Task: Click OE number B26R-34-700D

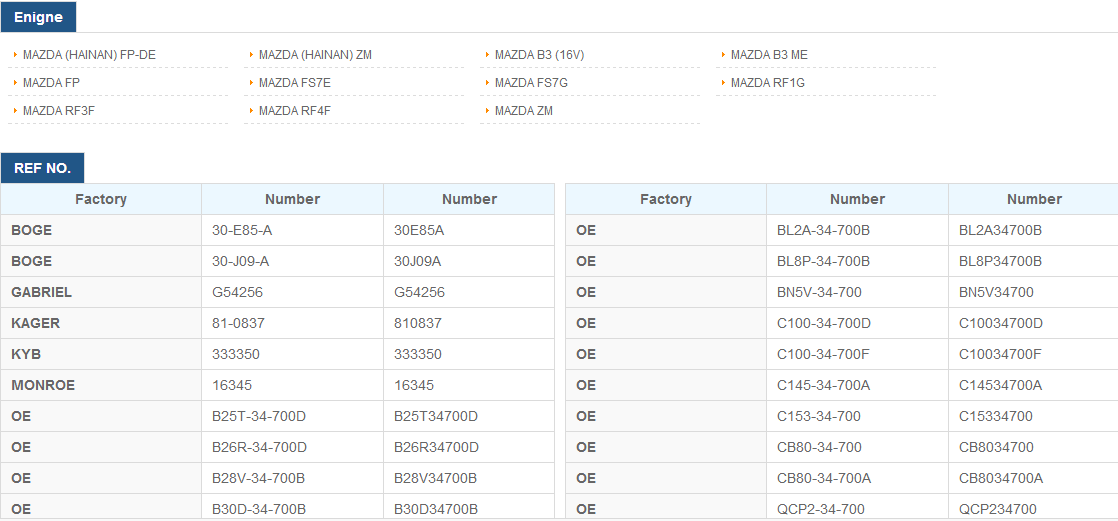Action: (x=260, y=447)
